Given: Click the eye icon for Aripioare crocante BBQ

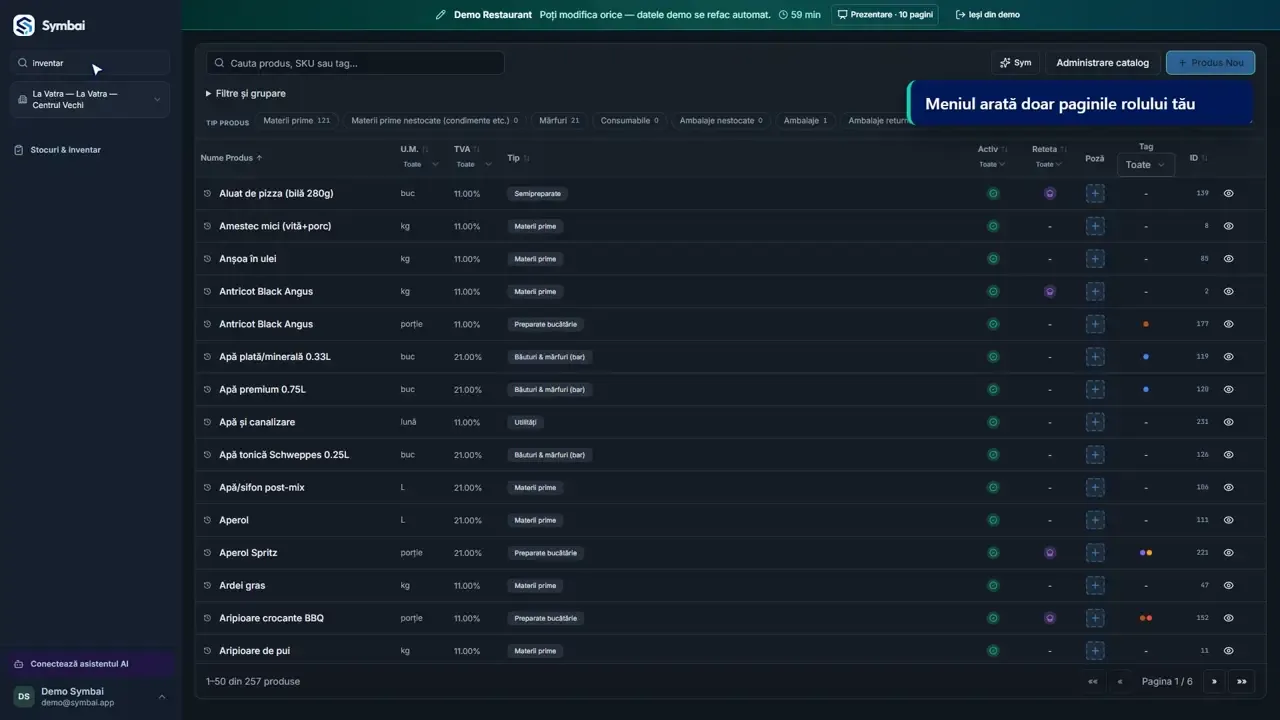Looking at the screenshot, I should tap(1229, 618).
